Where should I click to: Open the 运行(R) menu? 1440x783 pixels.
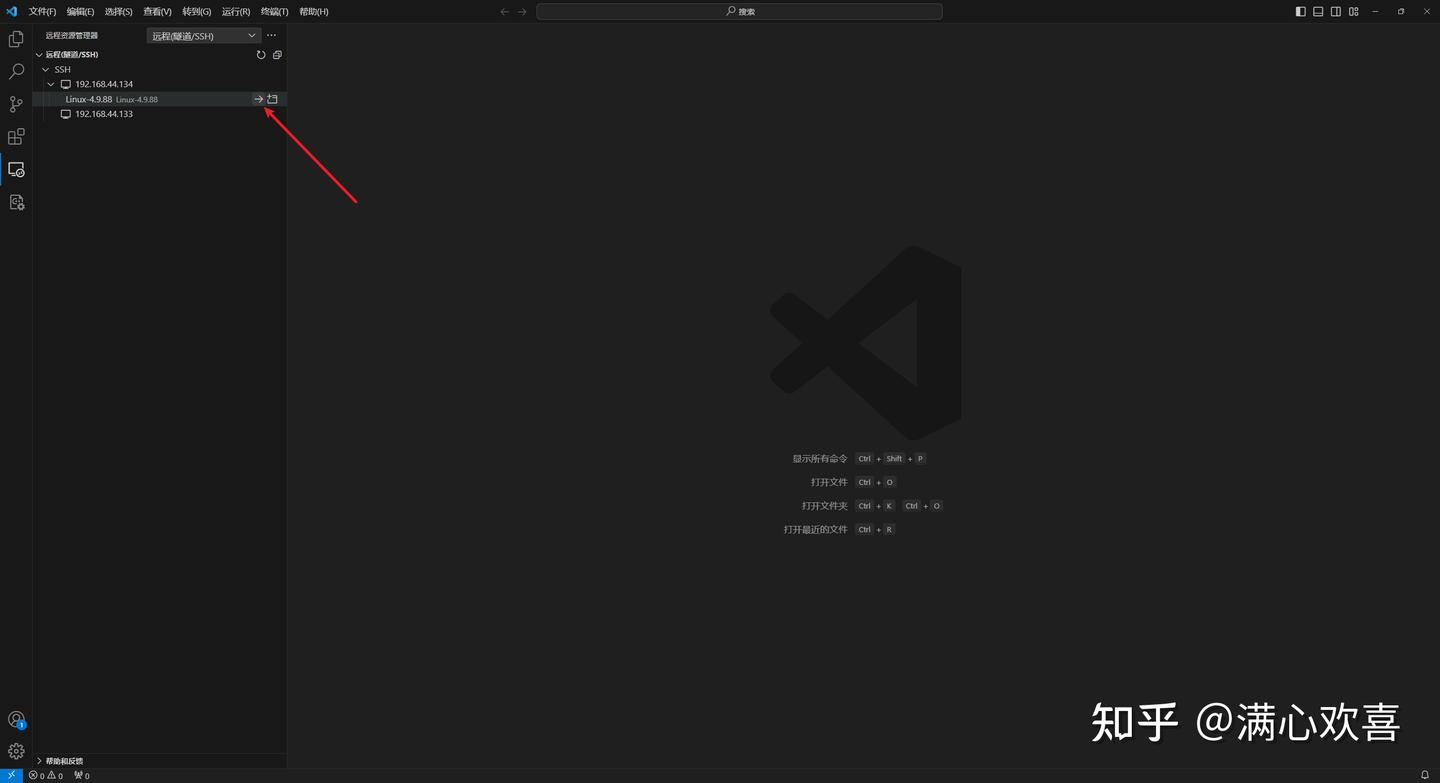[236, 12]
